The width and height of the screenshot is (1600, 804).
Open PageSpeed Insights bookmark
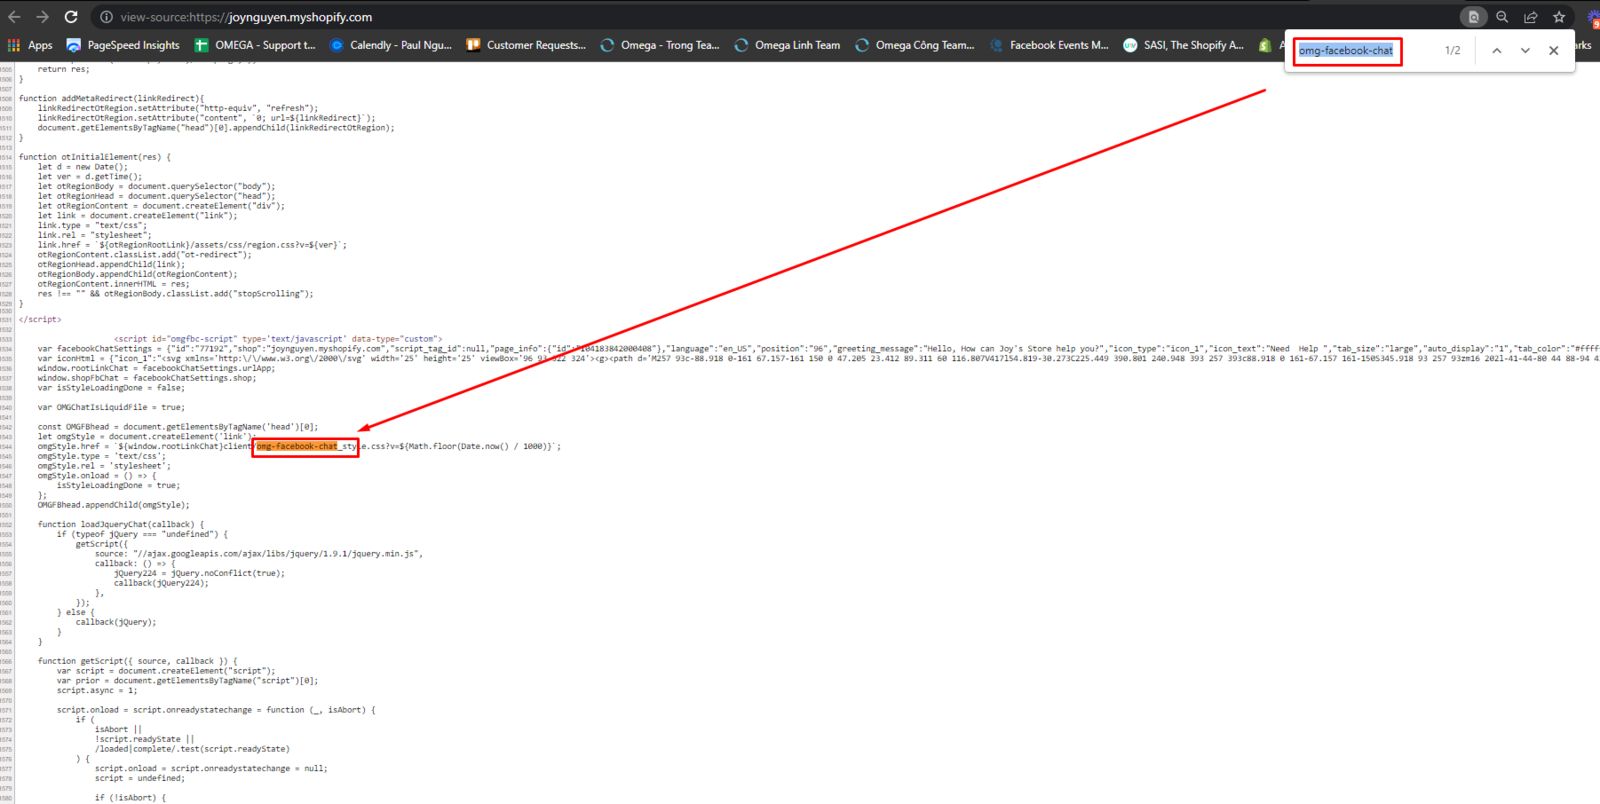click(123, 45)
